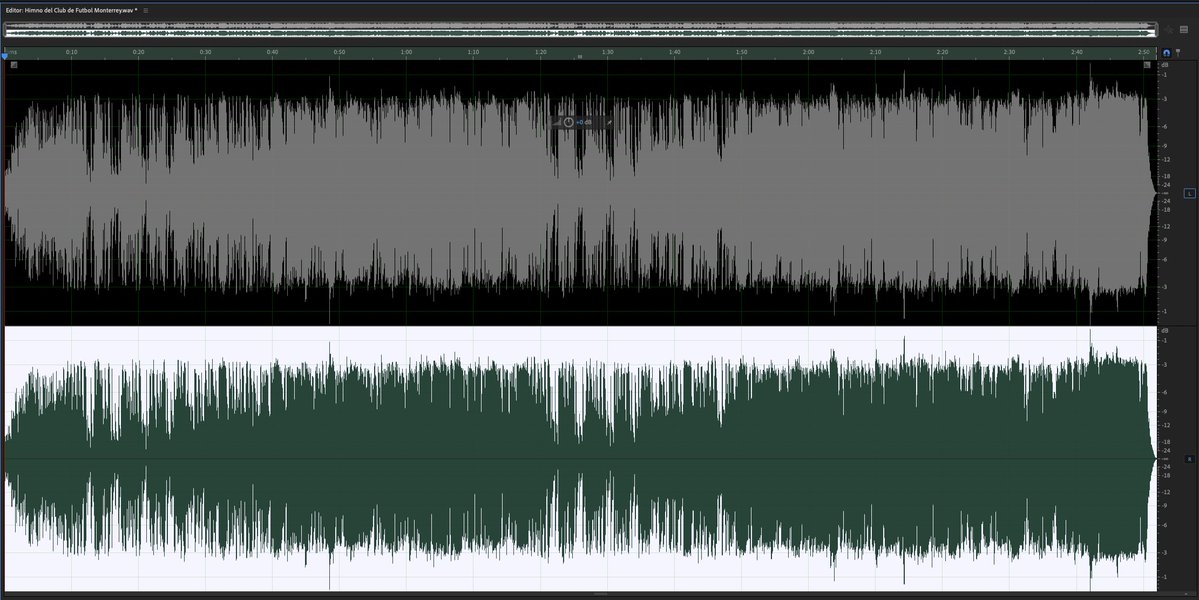Click the dB label atop right channel scale

(1165, 330)
